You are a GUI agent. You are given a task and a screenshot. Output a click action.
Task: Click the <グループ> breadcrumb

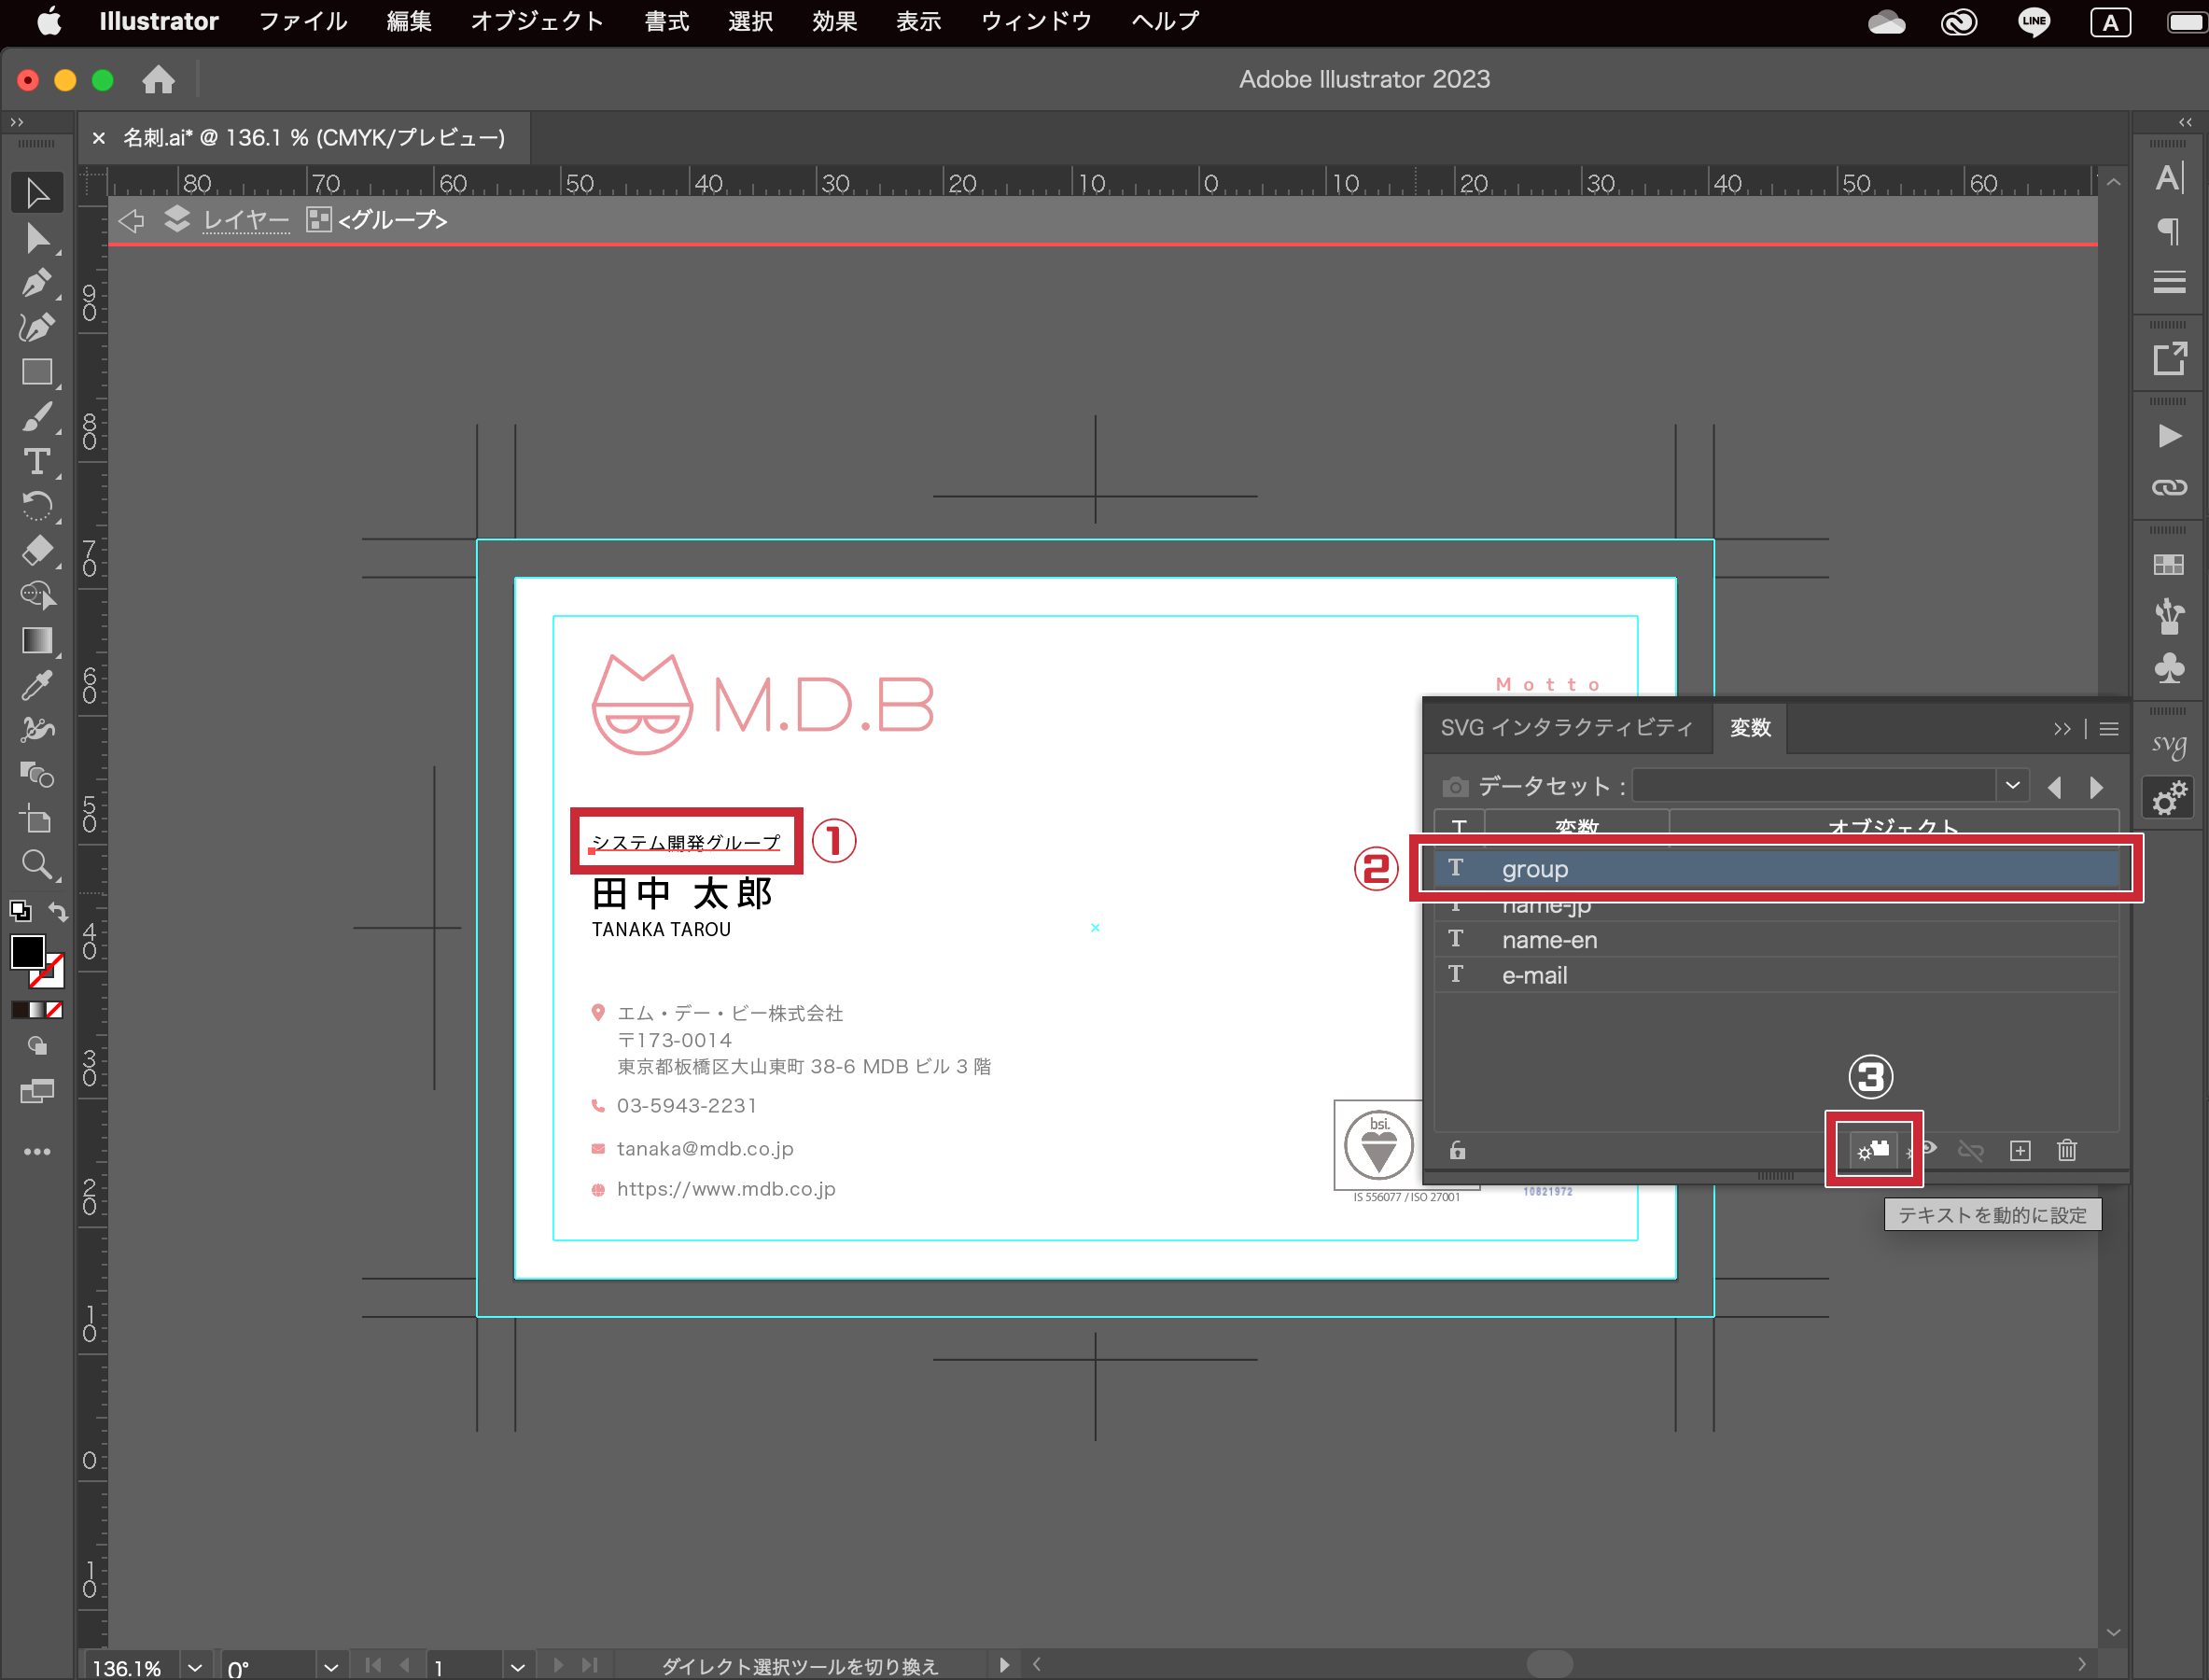pos(392,220)
